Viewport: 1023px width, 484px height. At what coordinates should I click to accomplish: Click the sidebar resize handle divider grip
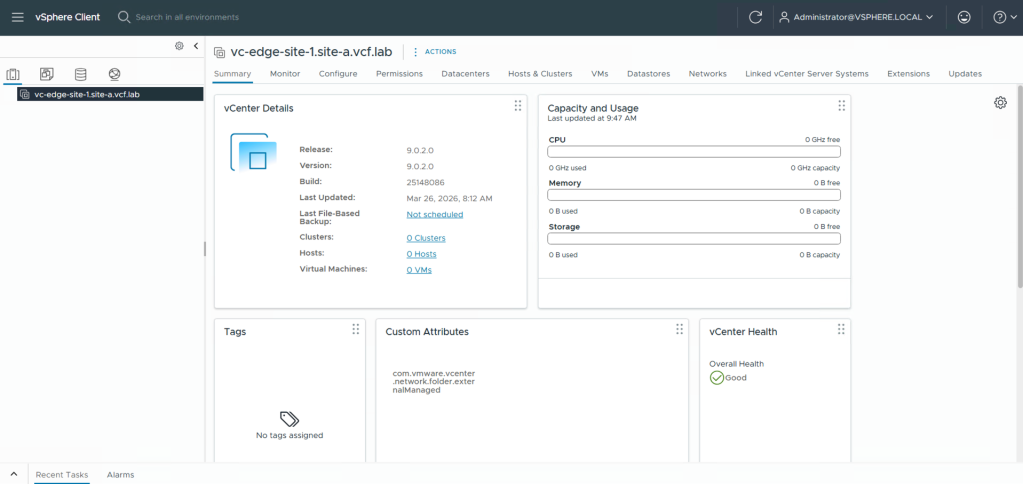(x=205, y=249)
